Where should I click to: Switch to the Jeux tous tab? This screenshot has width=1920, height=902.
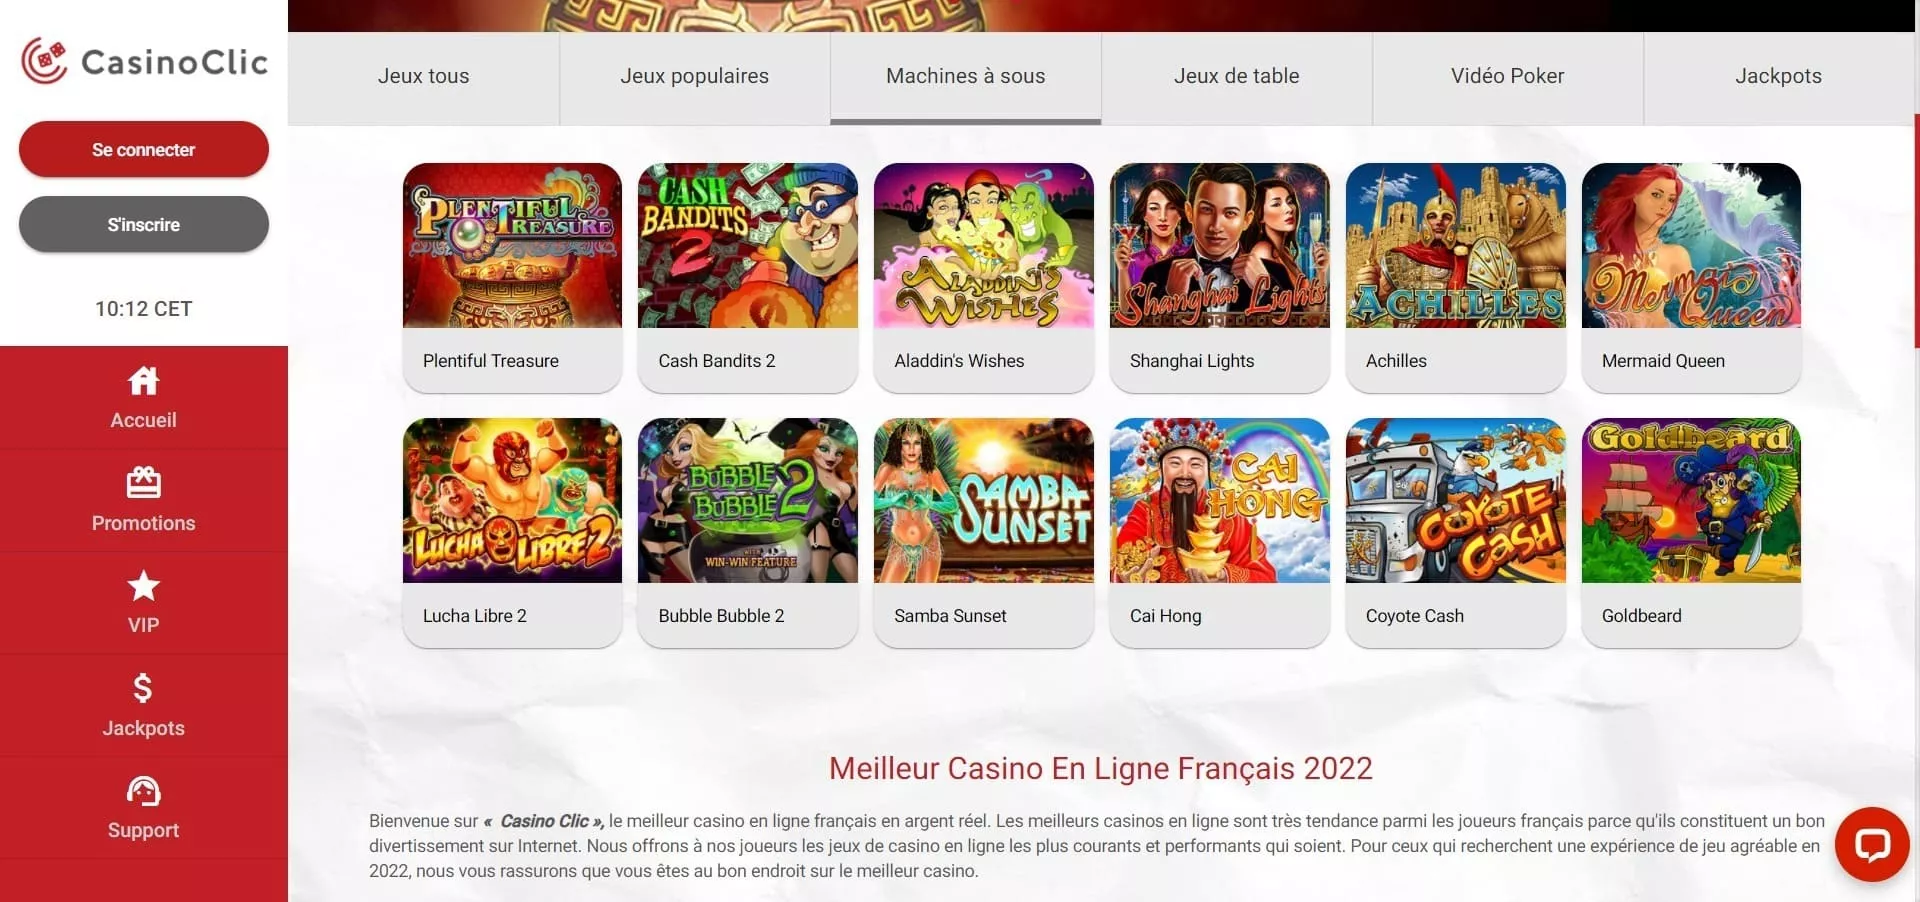424,77
